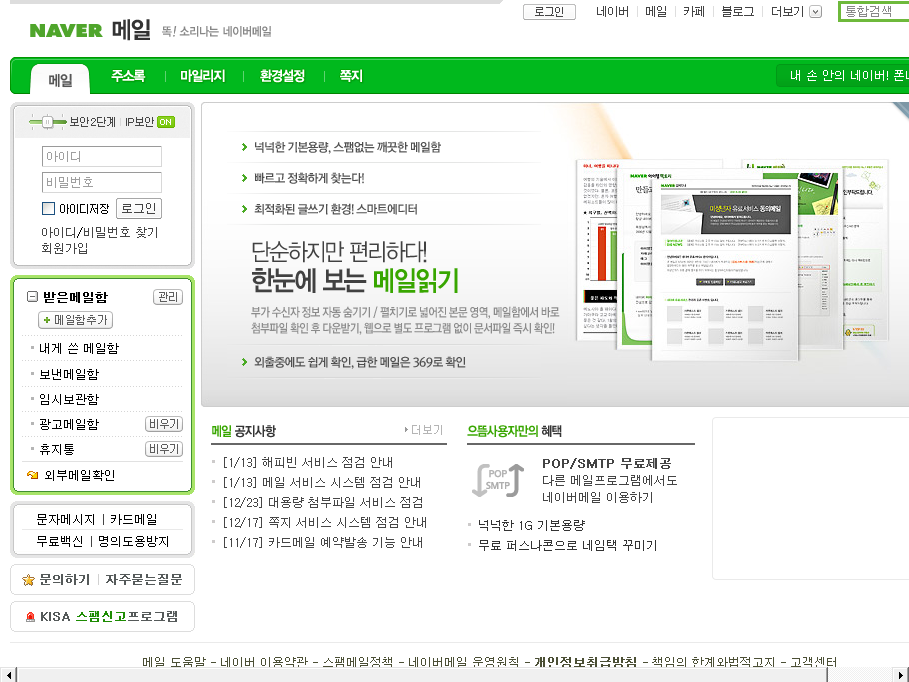Open the 쪽지 tab
This screenshot has width=909, height=682.
pos(351,76)
